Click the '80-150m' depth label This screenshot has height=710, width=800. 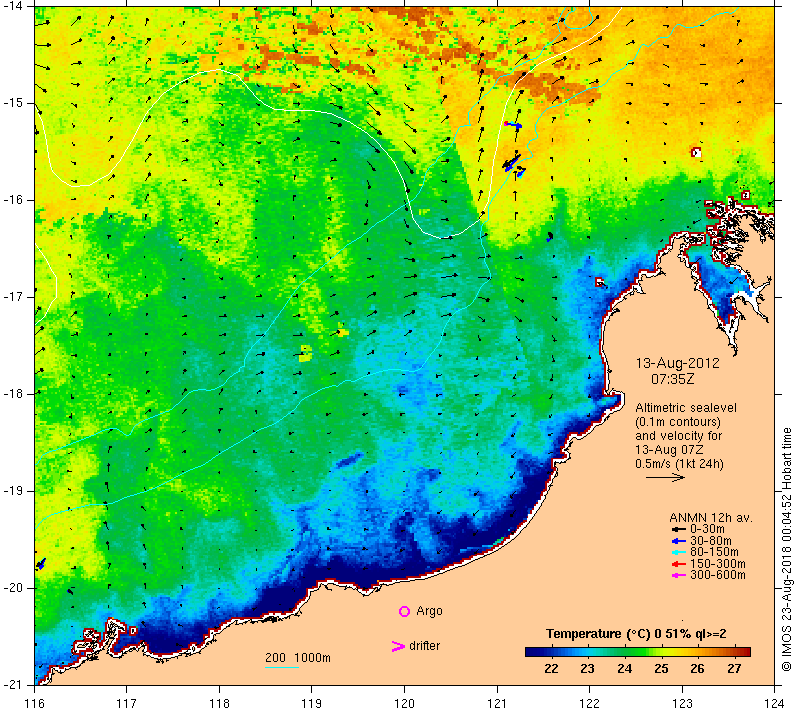coord(714,552)
